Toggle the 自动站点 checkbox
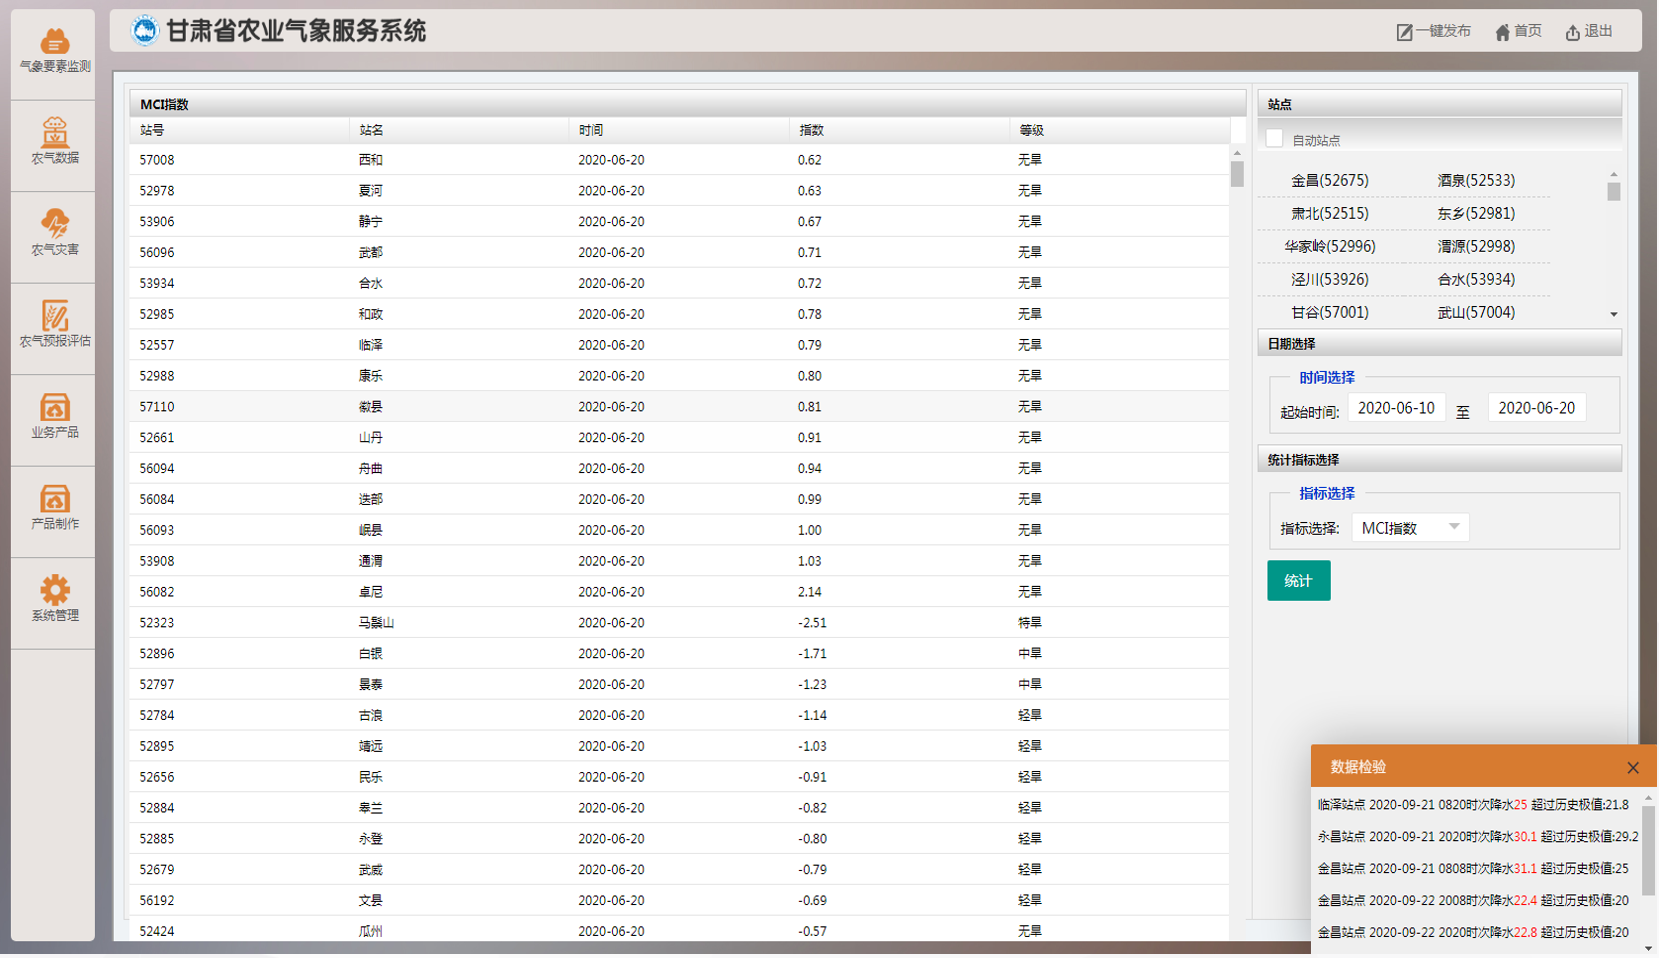Image resolution: width=1659 pixels, height=958 pixels. [1274, 139]
